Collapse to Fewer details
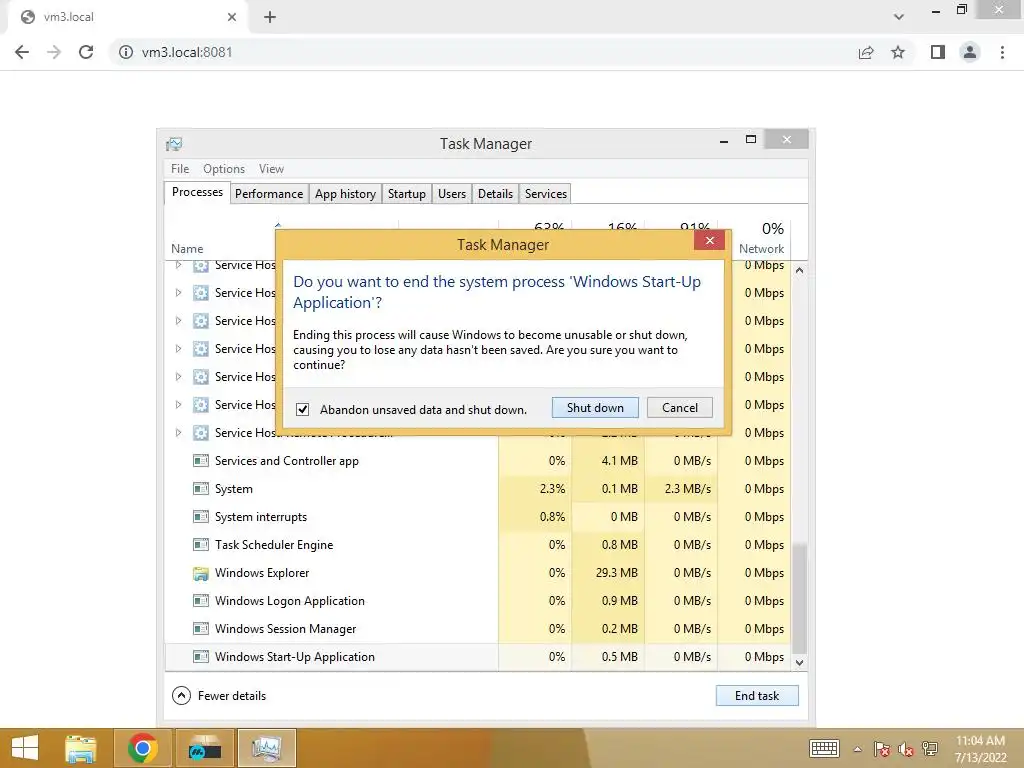This screenshot has height=768, width=1024. [219, 696]
